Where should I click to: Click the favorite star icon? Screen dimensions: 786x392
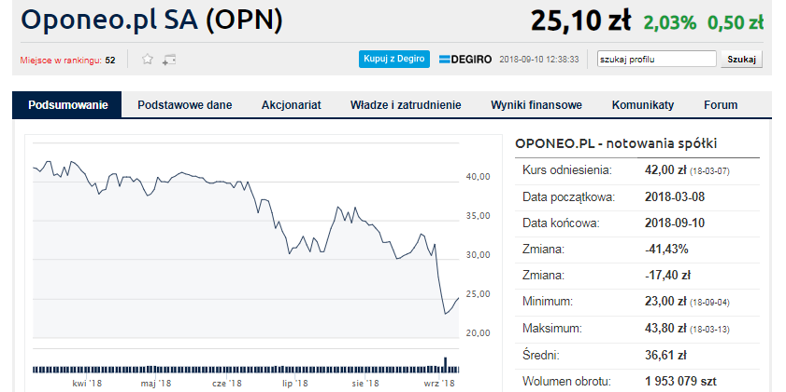coord(147,60)
